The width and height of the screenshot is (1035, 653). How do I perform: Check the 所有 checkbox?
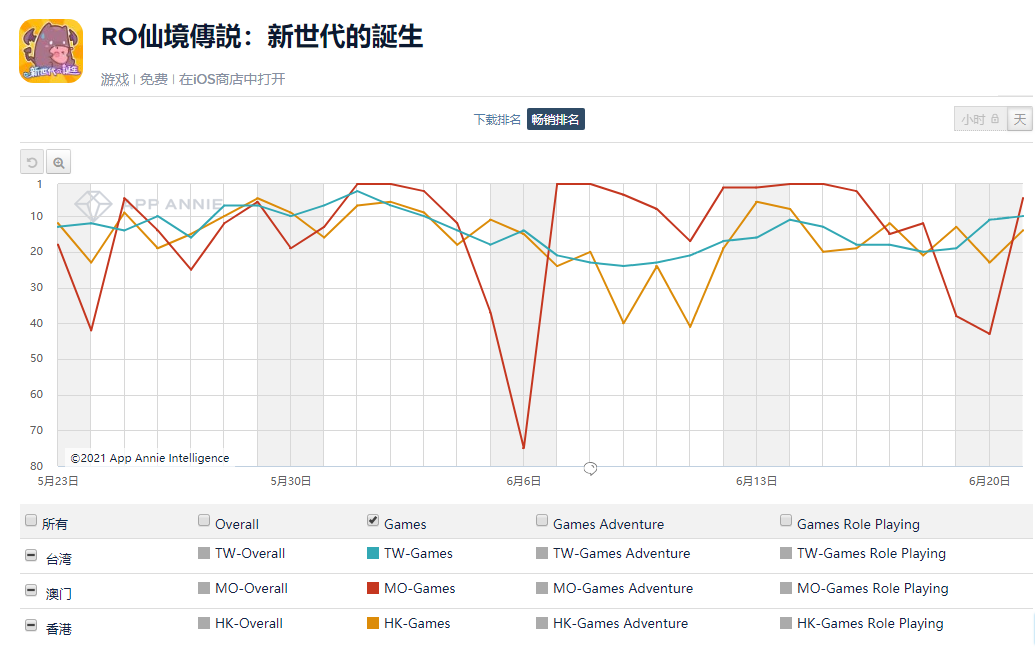click(31, 520)
